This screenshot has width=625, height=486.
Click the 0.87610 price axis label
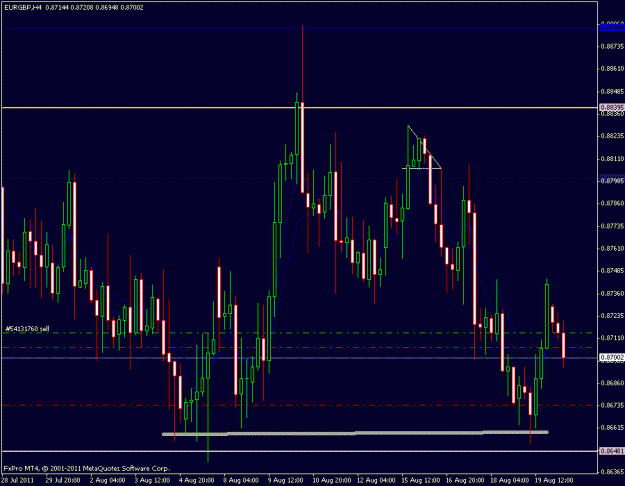[613, 248]
